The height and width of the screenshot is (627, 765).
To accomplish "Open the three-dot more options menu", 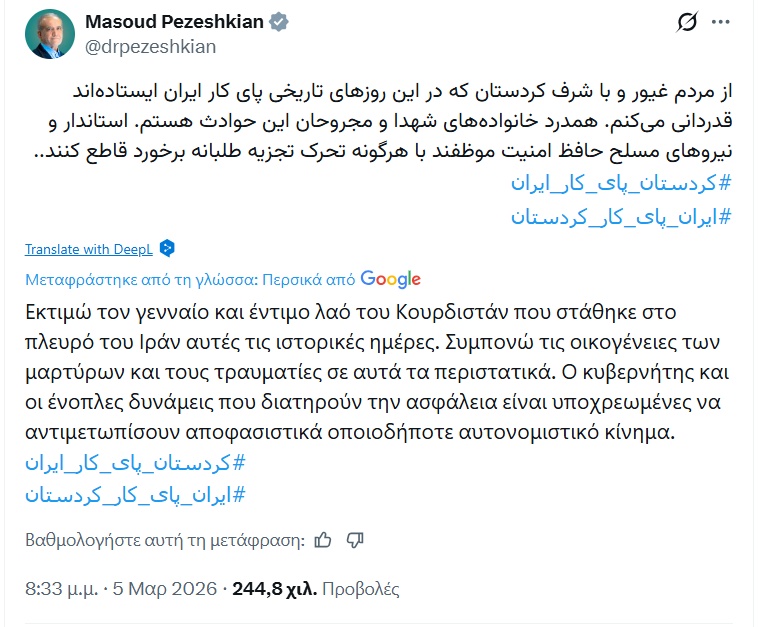I will click(x=720, y=22).
